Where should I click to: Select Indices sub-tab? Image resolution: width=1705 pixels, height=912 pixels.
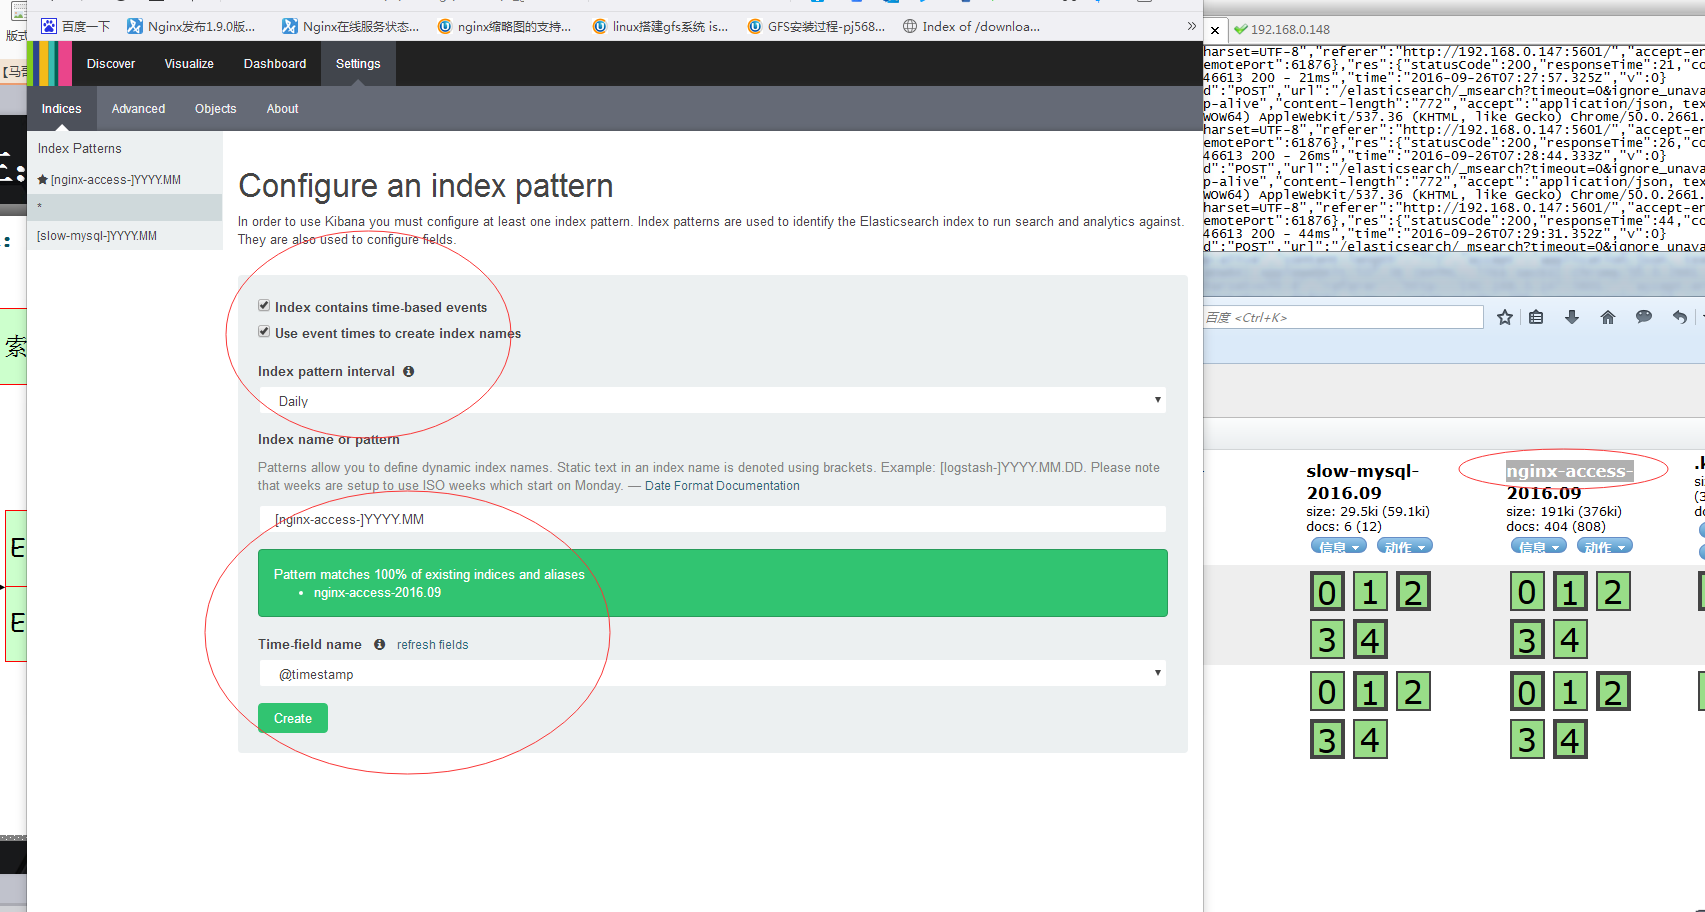62,109
